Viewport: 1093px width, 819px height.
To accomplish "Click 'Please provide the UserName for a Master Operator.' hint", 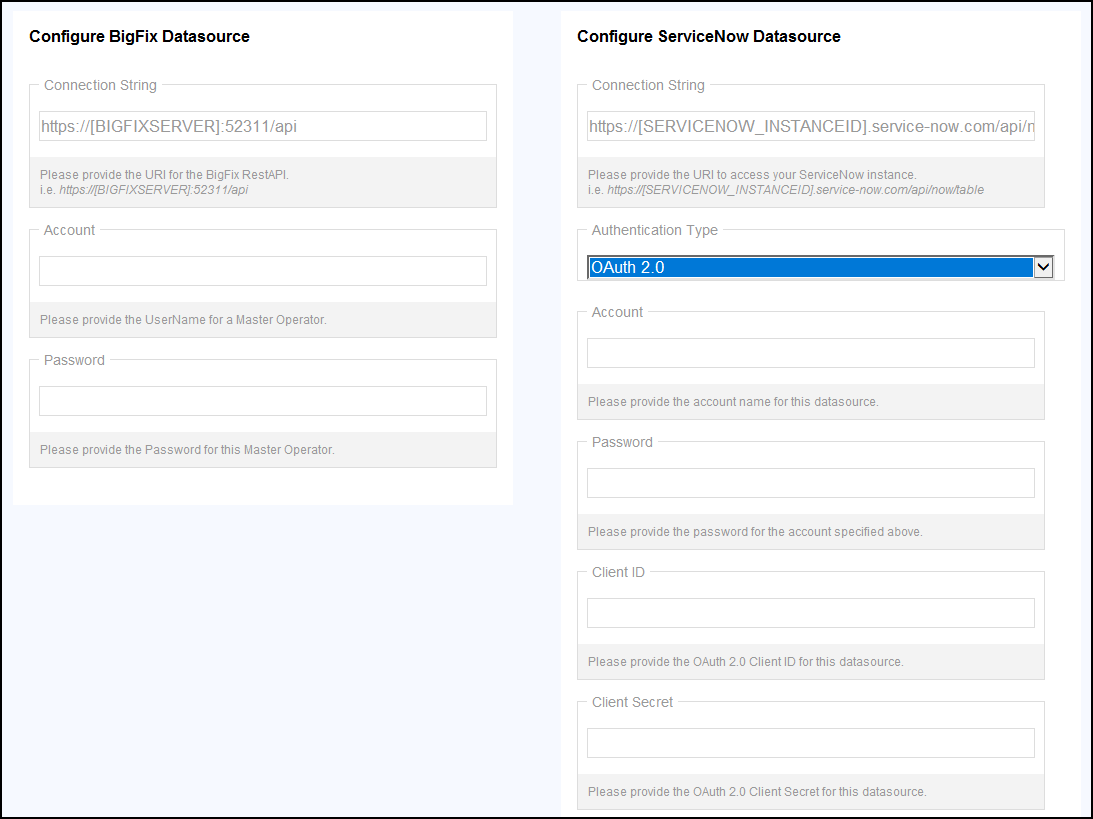I will (183, 320).
